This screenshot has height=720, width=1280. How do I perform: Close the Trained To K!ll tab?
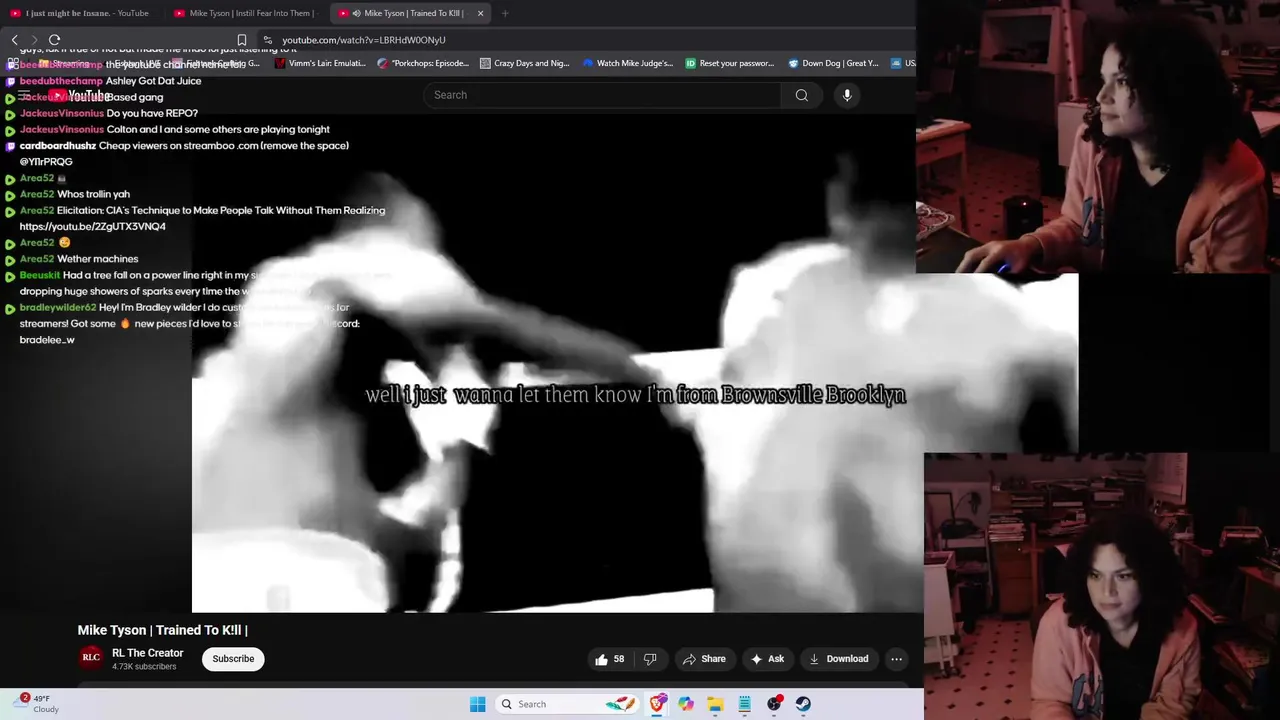(480, 13)
